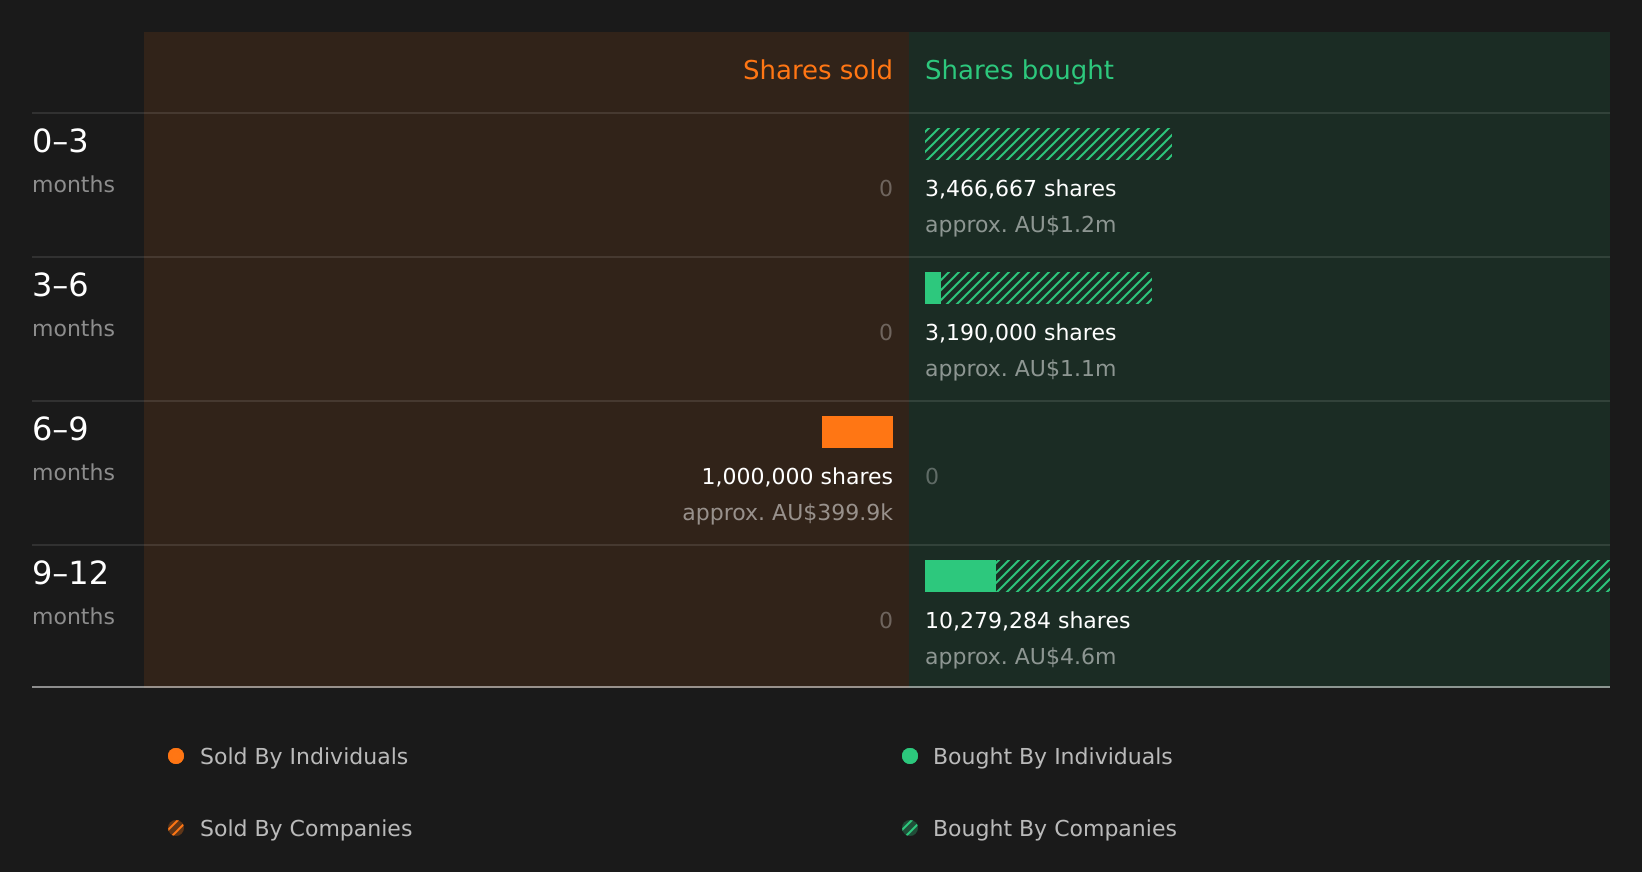This screenshot has width=1642, height=872.
Task: Click the Shares sold column header
Action: pyautogui.click(x=817, y=70)
